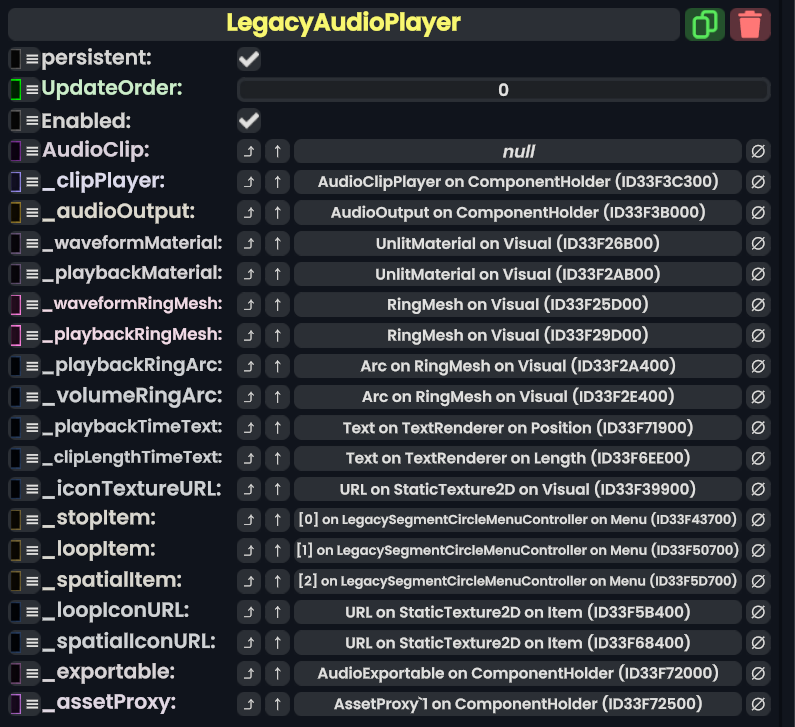Click the up arrow beside AudioClip

click(278, 152)
